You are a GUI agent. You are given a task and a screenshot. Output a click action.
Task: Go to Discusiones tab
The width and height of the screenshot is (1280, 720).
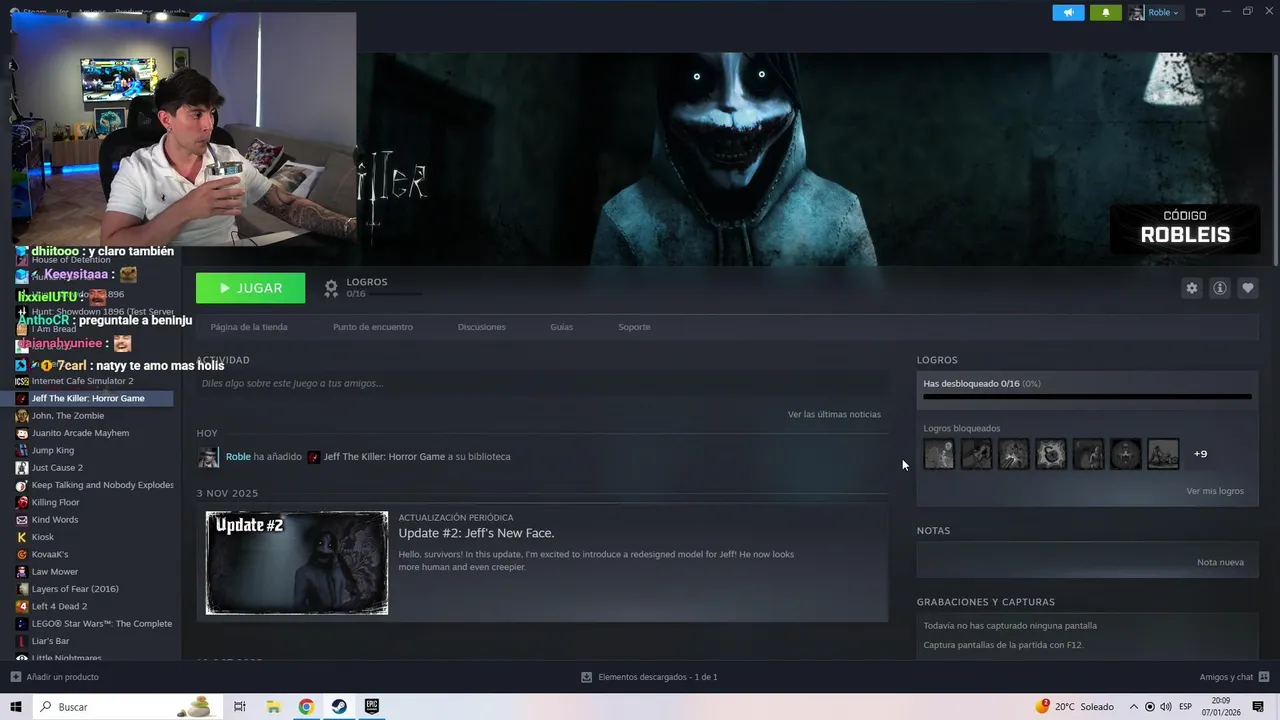pyautogui.click(x=481, y=327)
